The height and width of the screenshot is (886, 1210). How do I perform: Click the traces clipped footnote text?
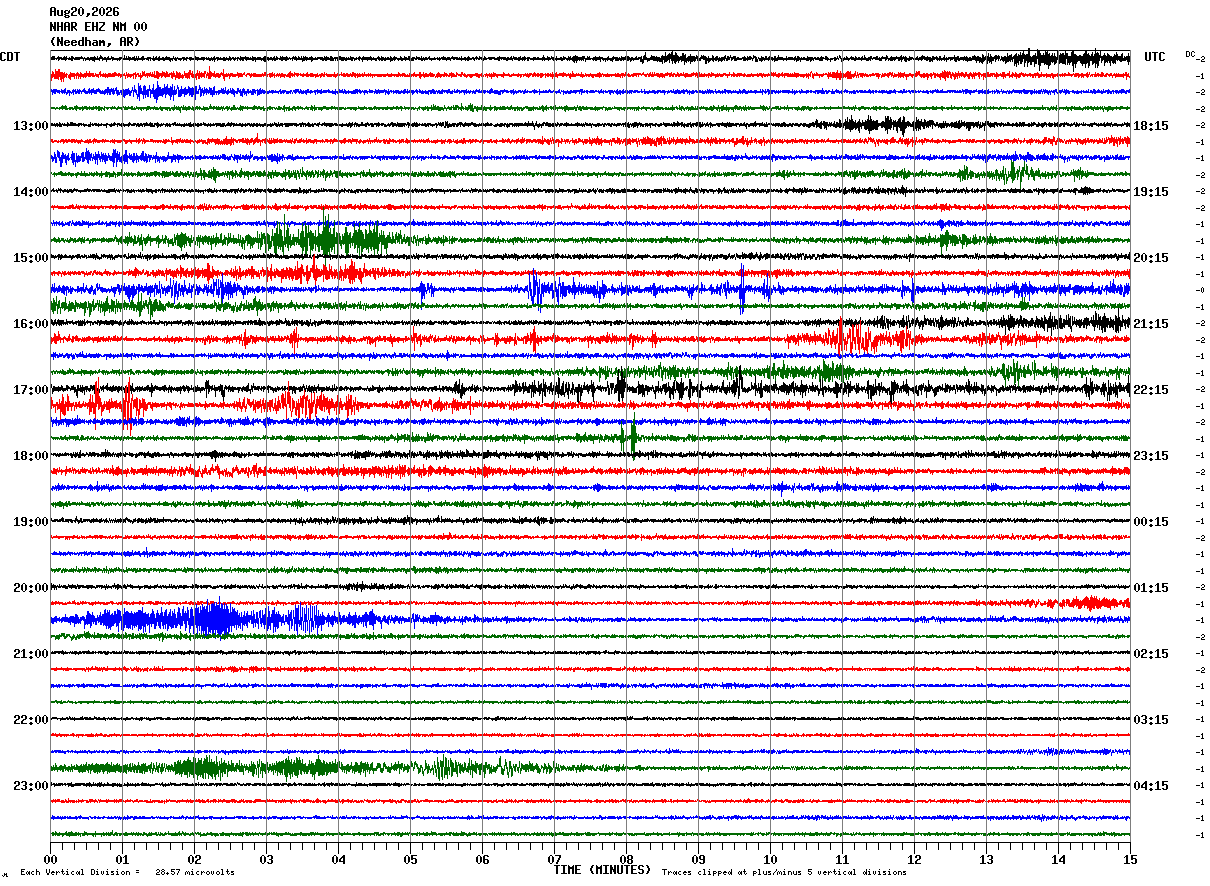784,873
